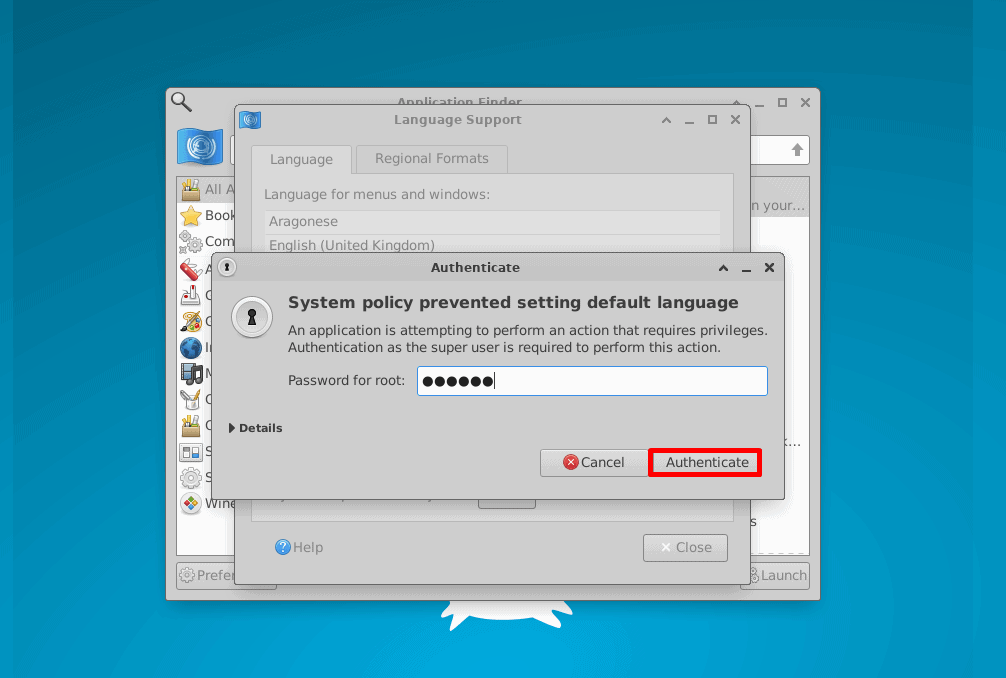Close Language Support via title bar X
The height and width of the screenshot is (678, 1006).
click(x=735, y=120)
